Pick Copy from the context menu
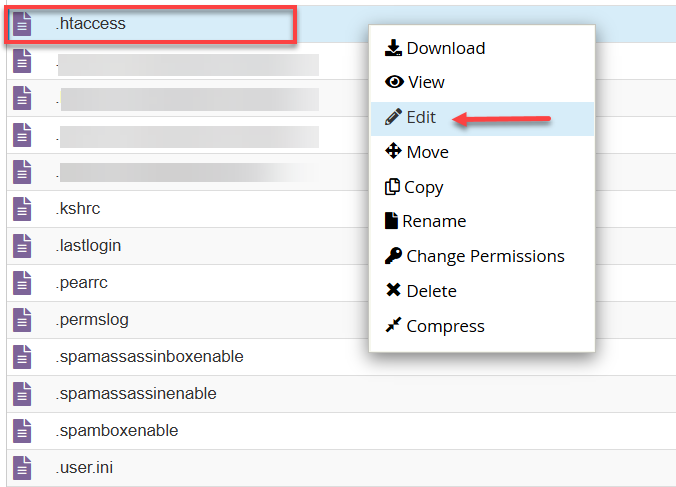676x487 pixels. point(424,187)
